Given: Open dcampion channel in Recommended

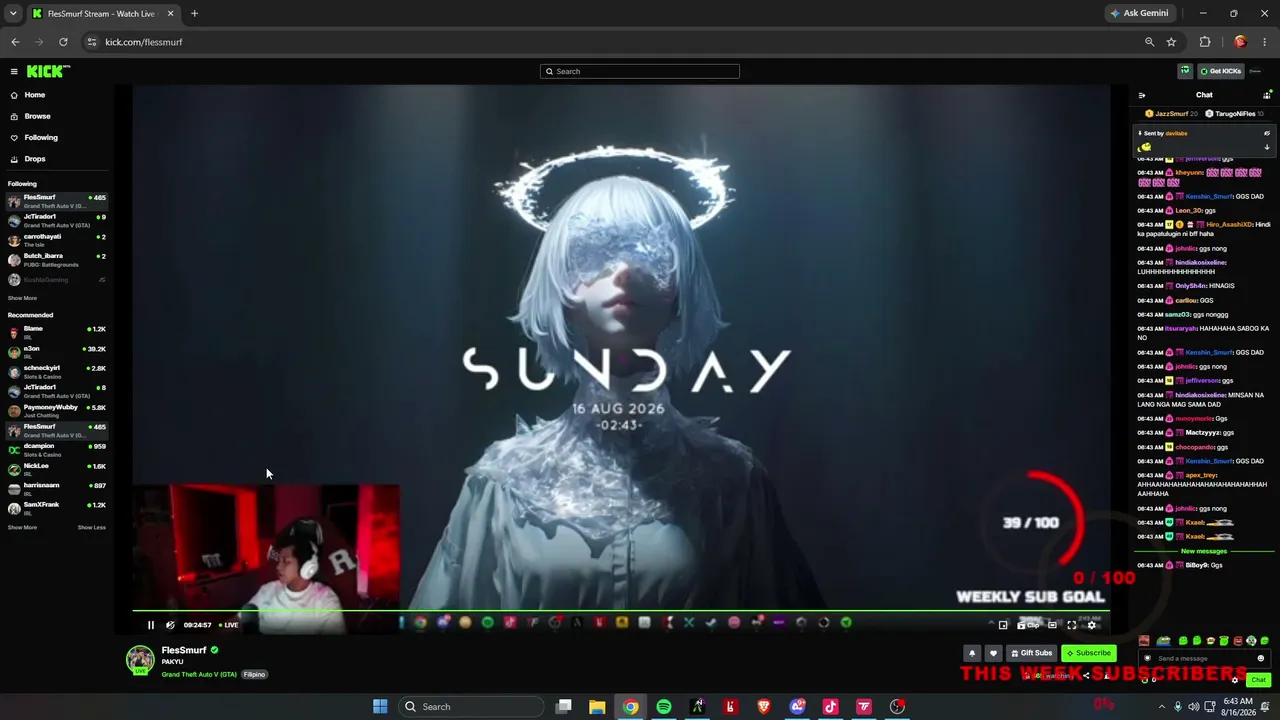Looking at the screenshot, I should (x=57, y=450).
